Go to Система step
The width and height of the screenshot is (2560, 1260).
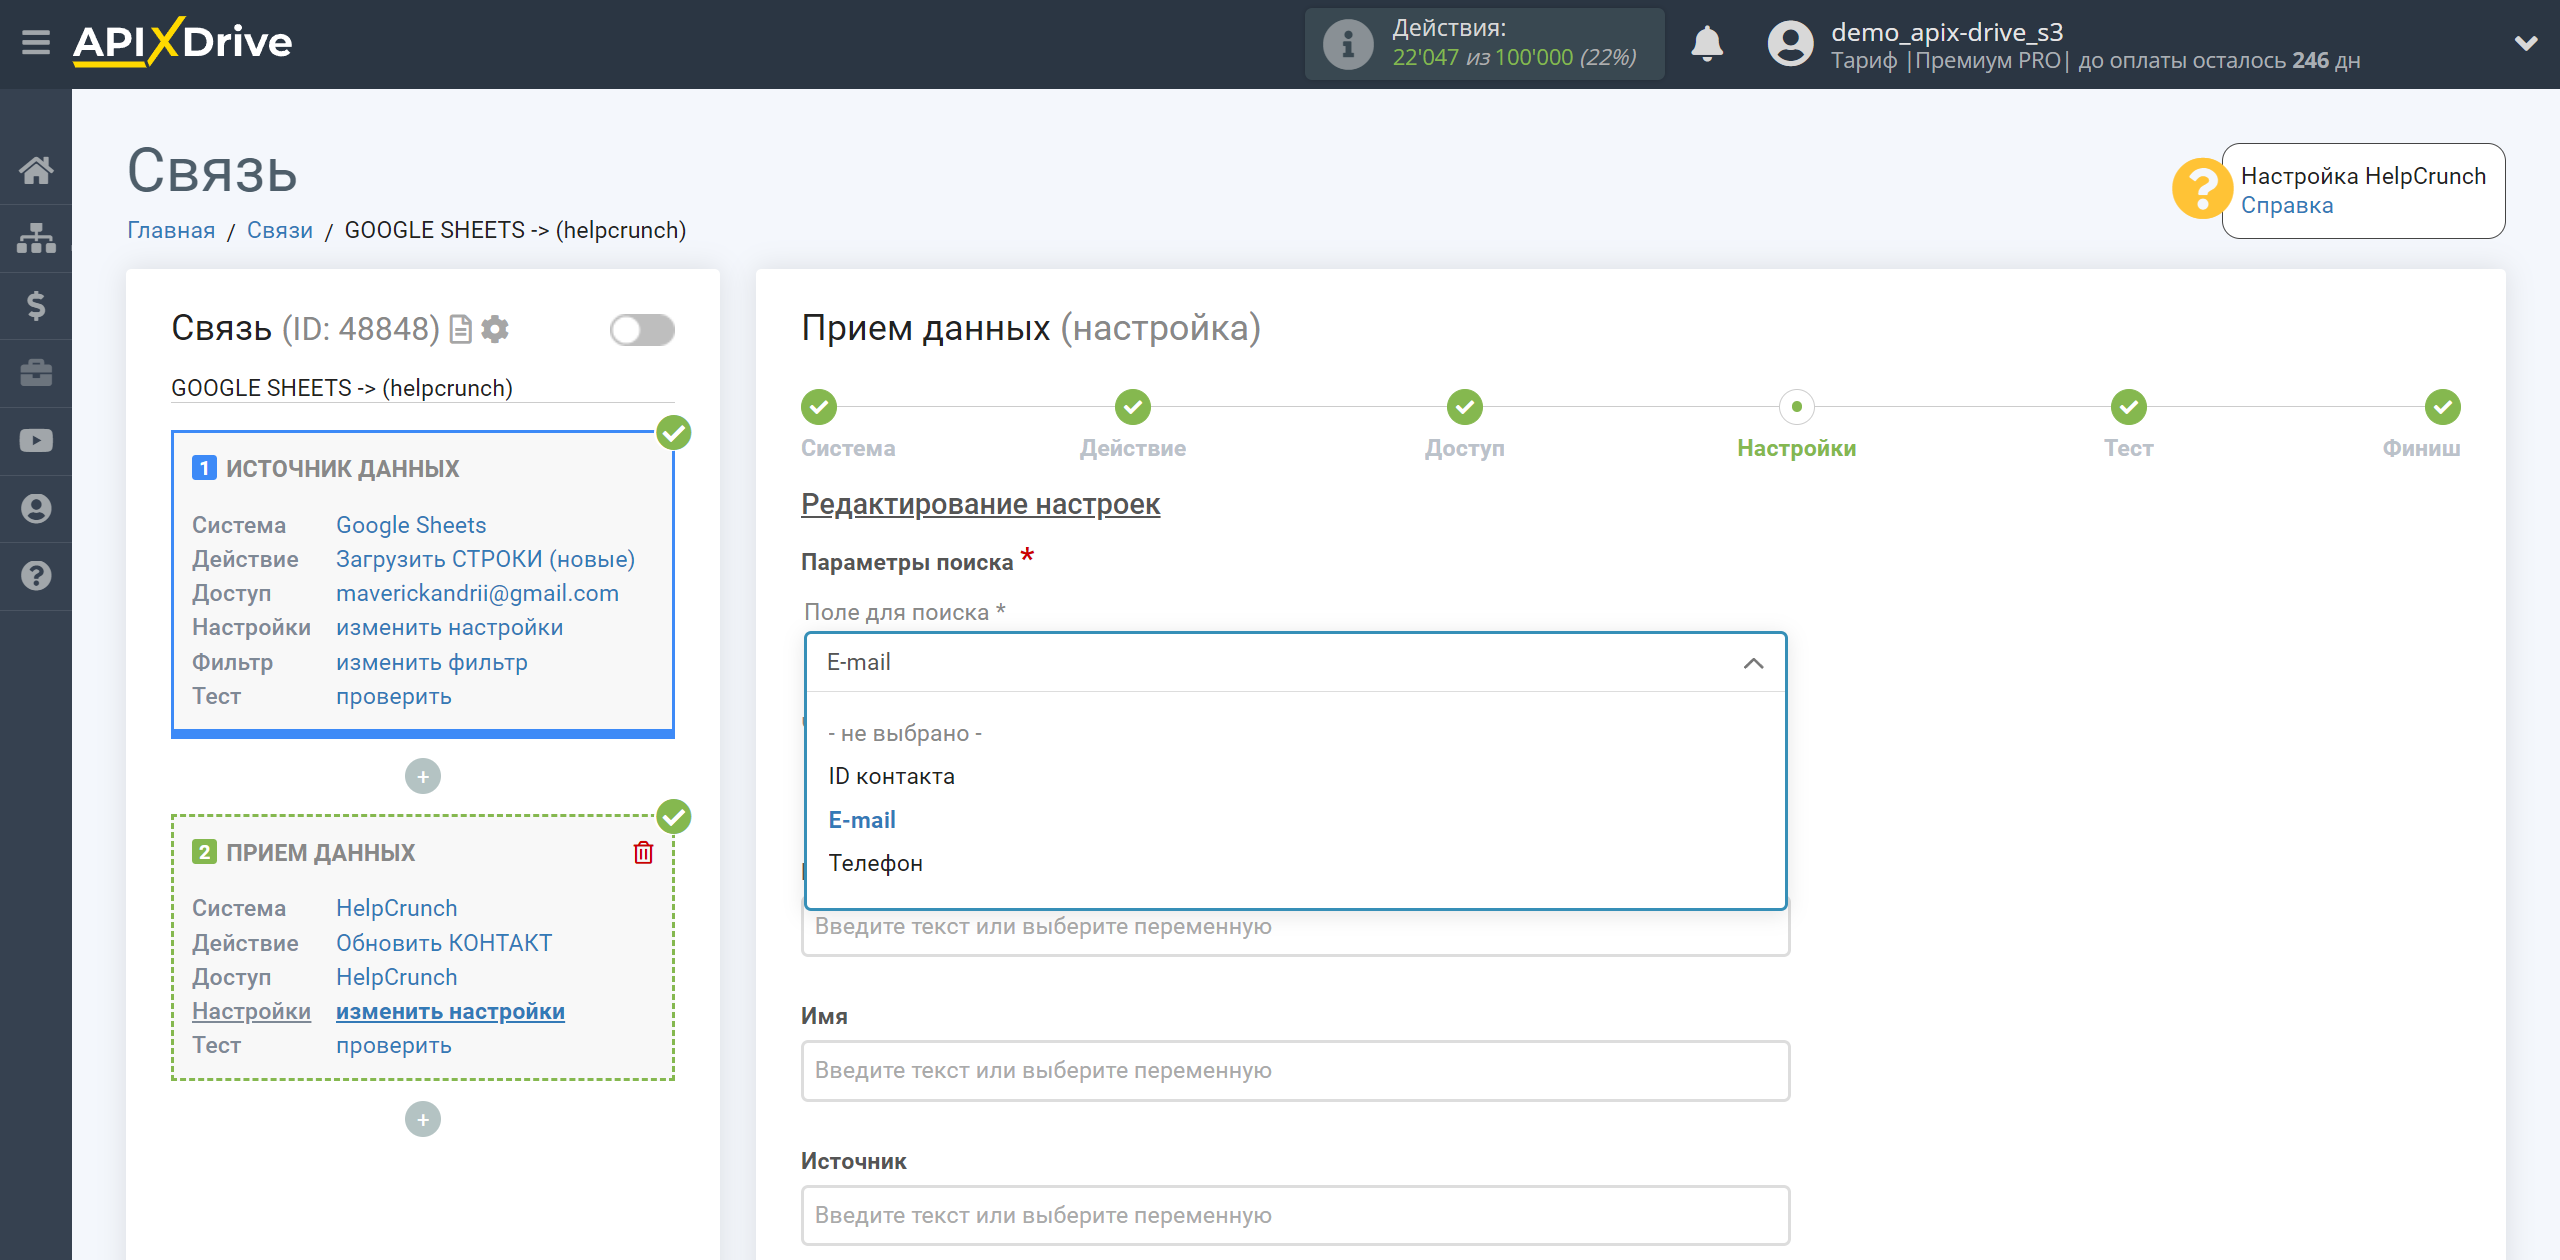click(x=819, y=407)
